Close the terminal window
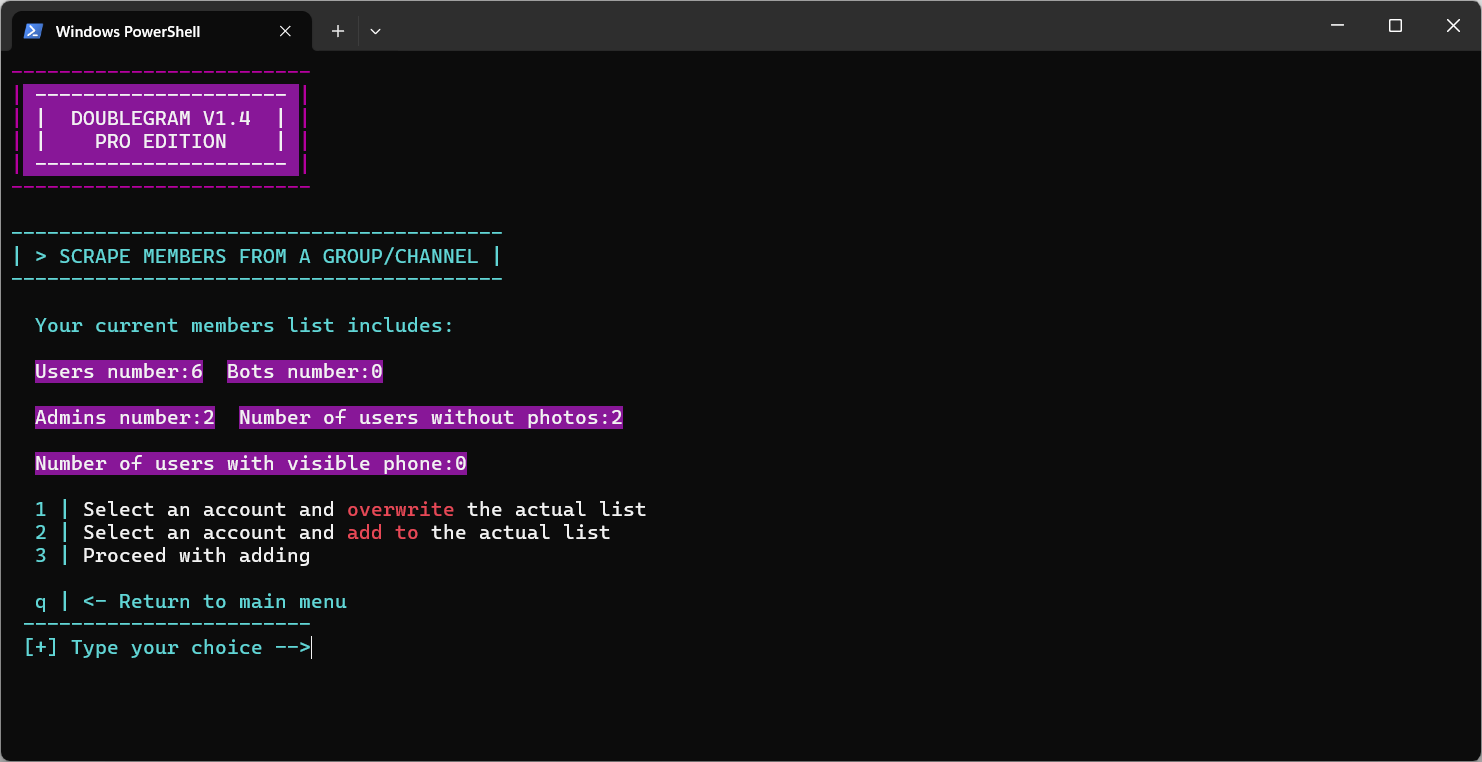 (x=1453, y=26)
